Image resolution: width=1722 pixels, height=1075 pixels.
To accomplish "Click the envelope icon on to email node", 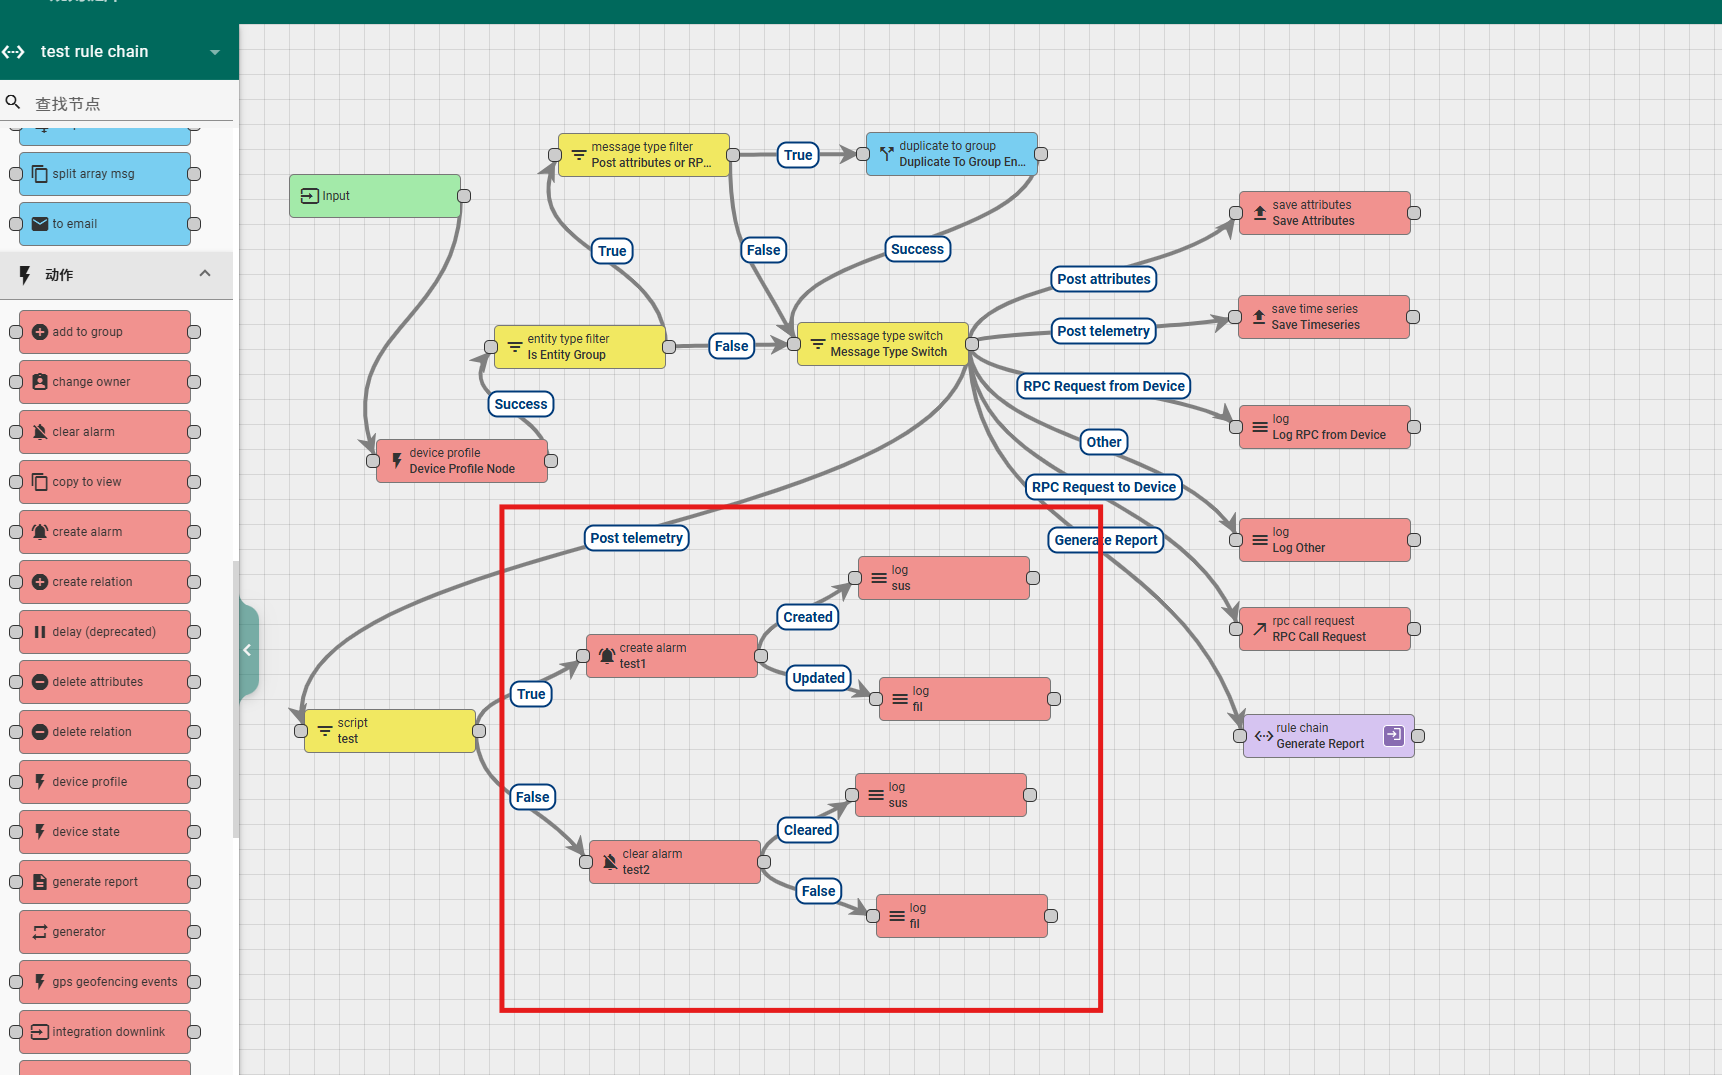I will tap(40, 224).
